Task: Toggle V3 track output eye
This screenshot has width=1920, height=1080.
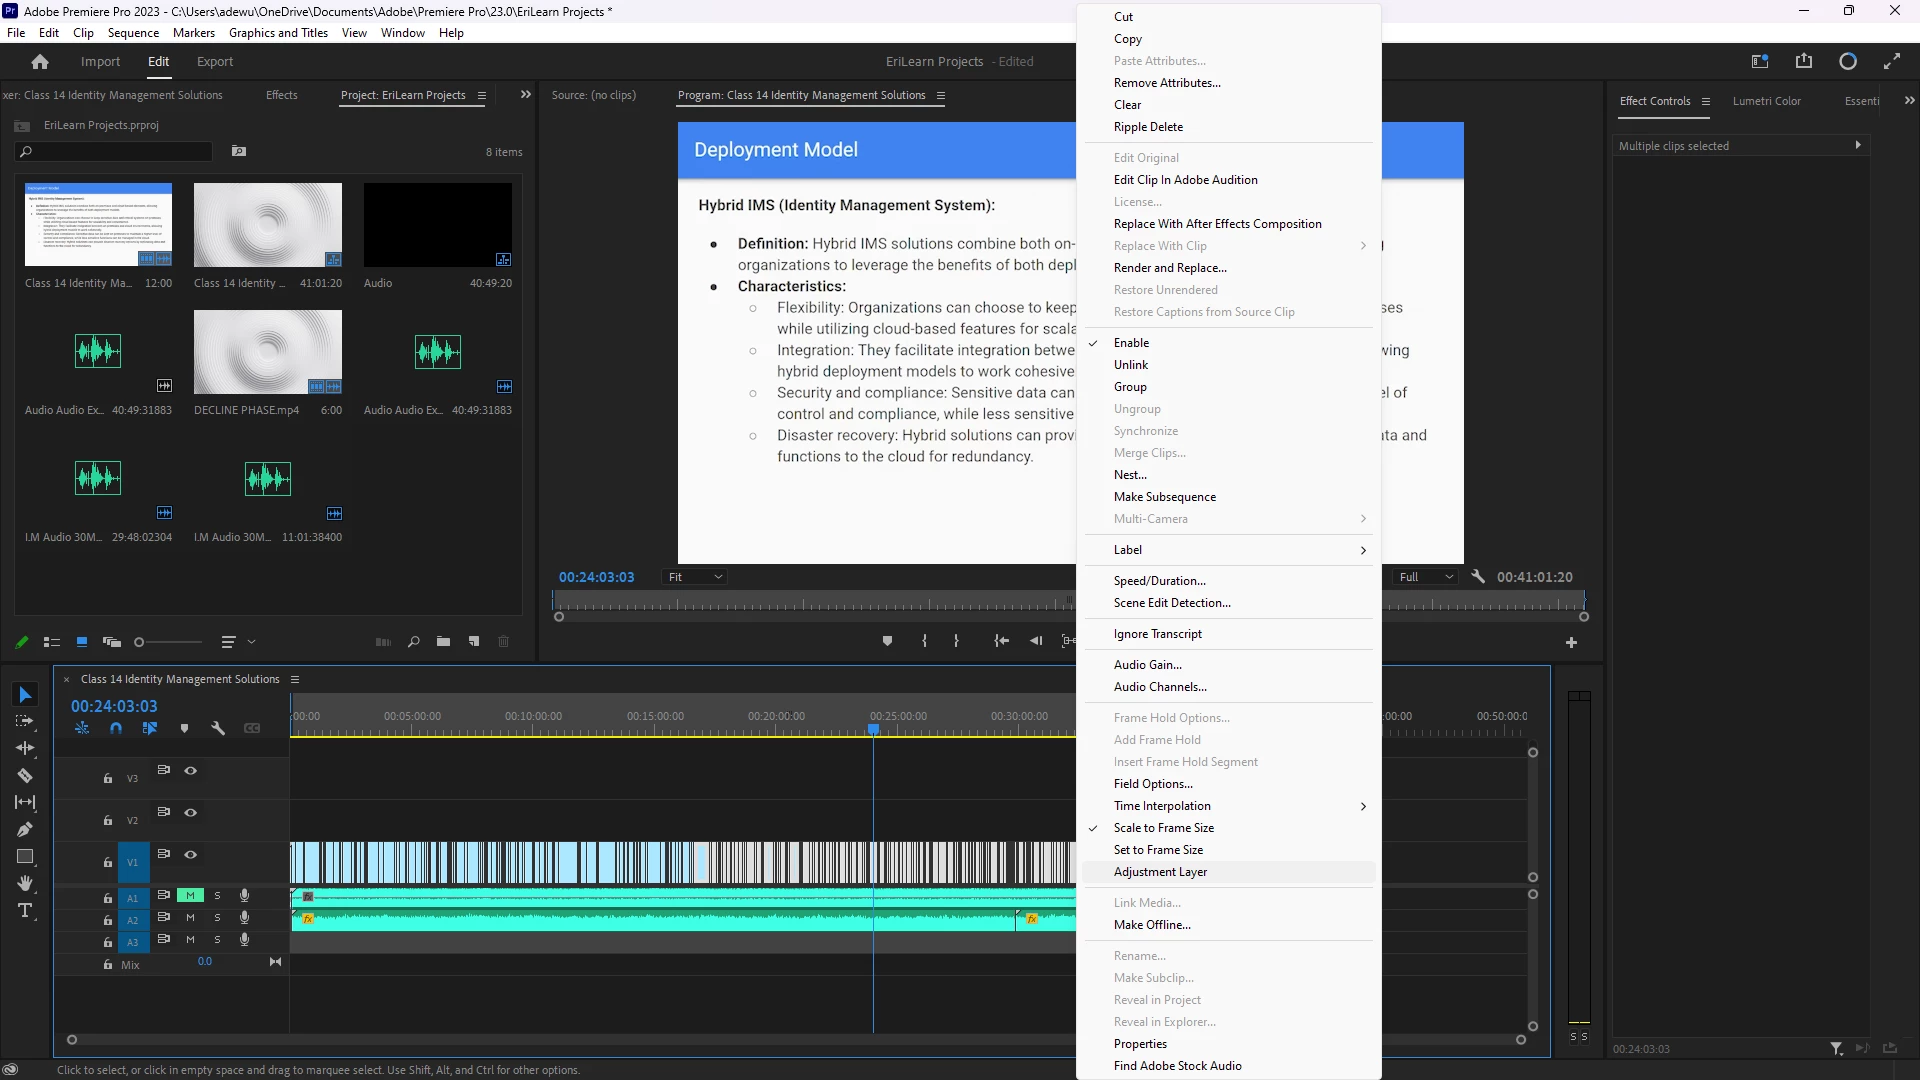Action: pyautogui.click(x=190, y=770)
